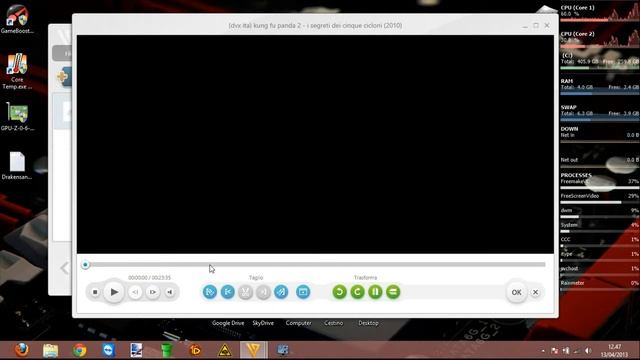The height and width of the screenshot is (360, 640).
Task: Cancel editing with the X button
Action: click(536, 292)
